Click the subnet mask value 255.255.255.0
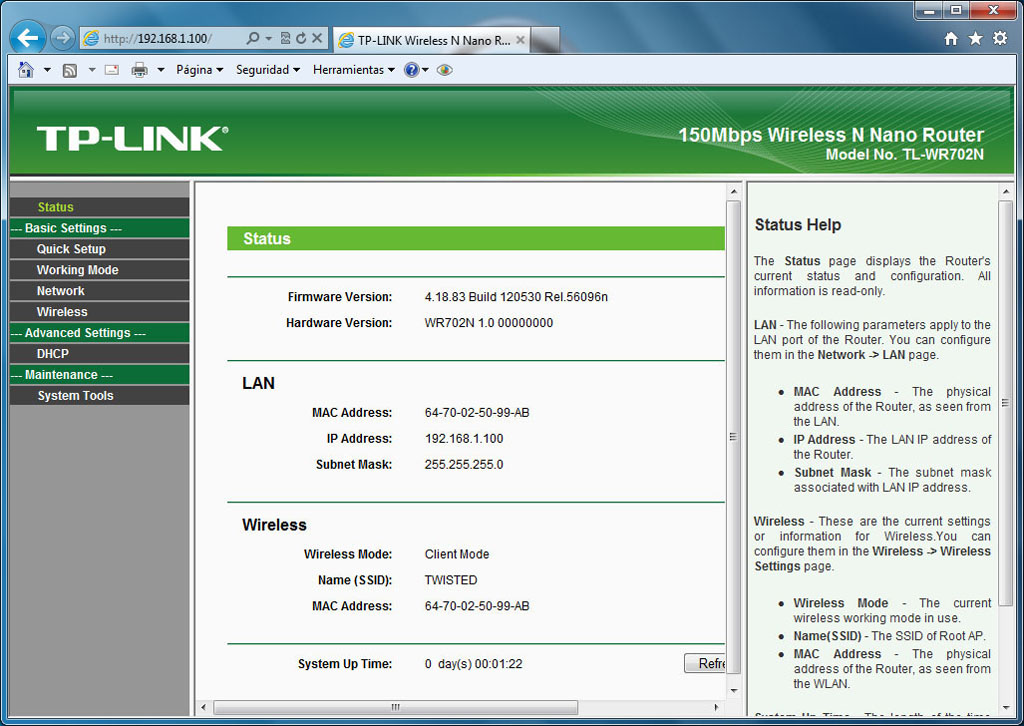The height and width of the screenshot is (726, 1024). point(464,465)
